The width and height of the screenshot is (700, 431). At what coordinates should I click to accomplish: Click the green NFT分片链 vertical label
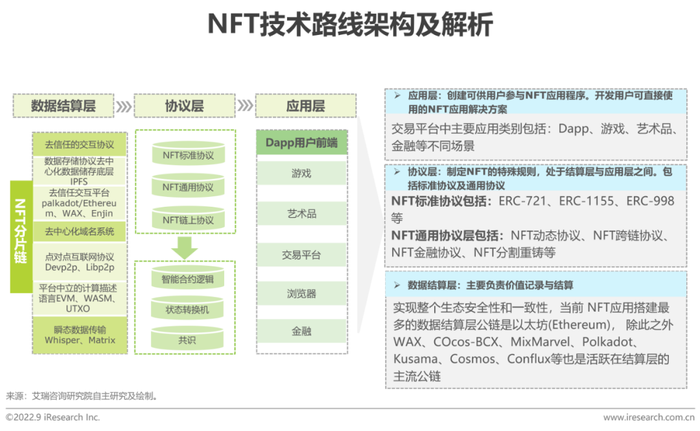point(21,237)
